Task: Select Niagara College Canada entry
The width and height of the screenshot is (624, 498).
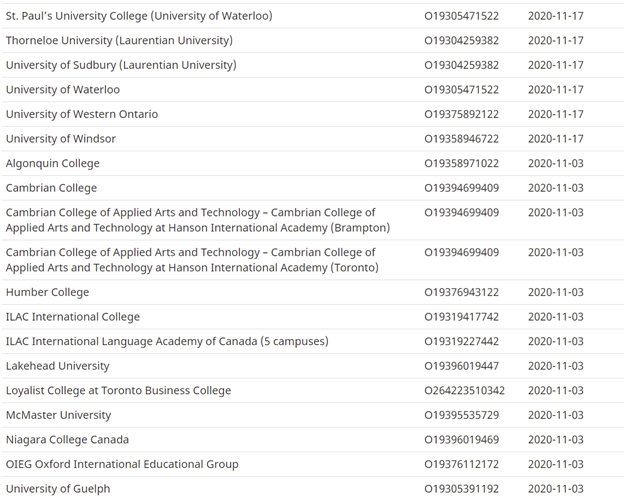Action: pos(67,439)
